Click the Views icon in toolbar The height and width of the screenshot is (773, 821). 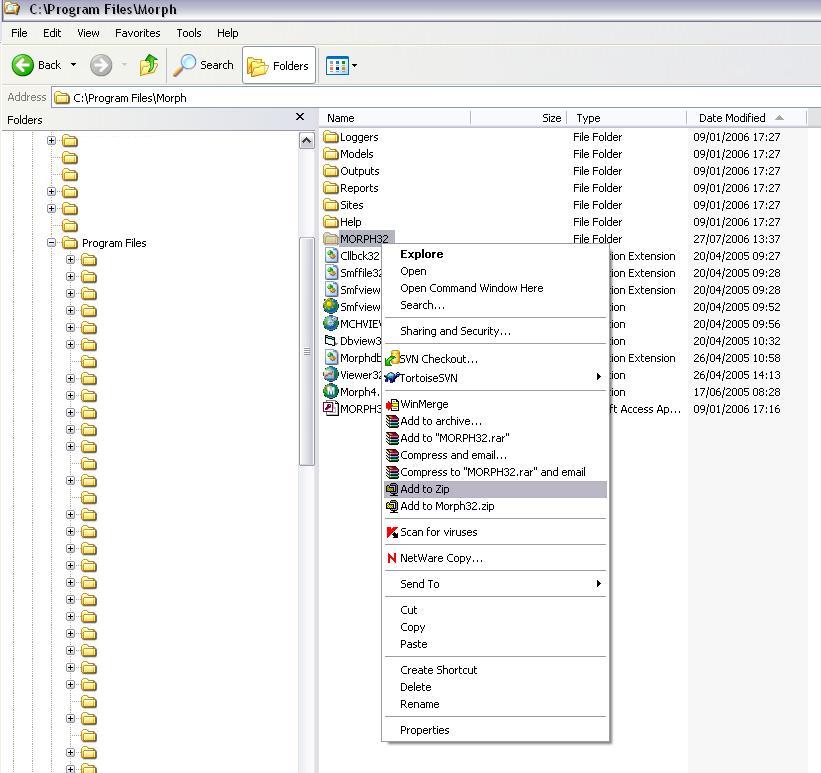click(x=336, y=65)
